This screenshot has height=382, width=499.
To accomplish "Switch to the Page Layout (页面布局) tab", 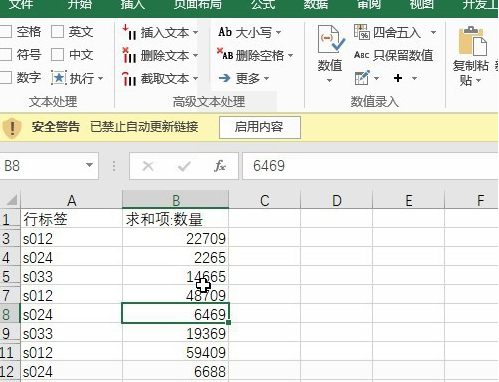I will 198,5.
